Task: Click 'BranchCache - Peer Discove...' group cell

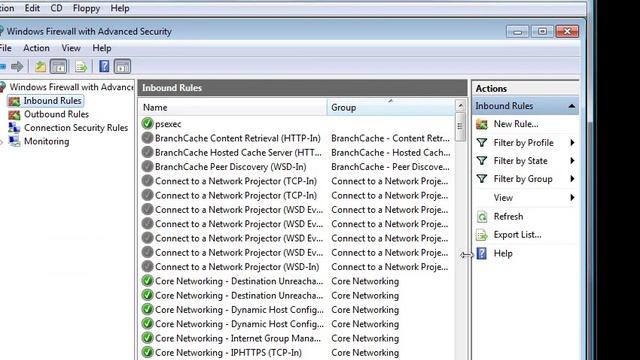Action: click(390, 167)
